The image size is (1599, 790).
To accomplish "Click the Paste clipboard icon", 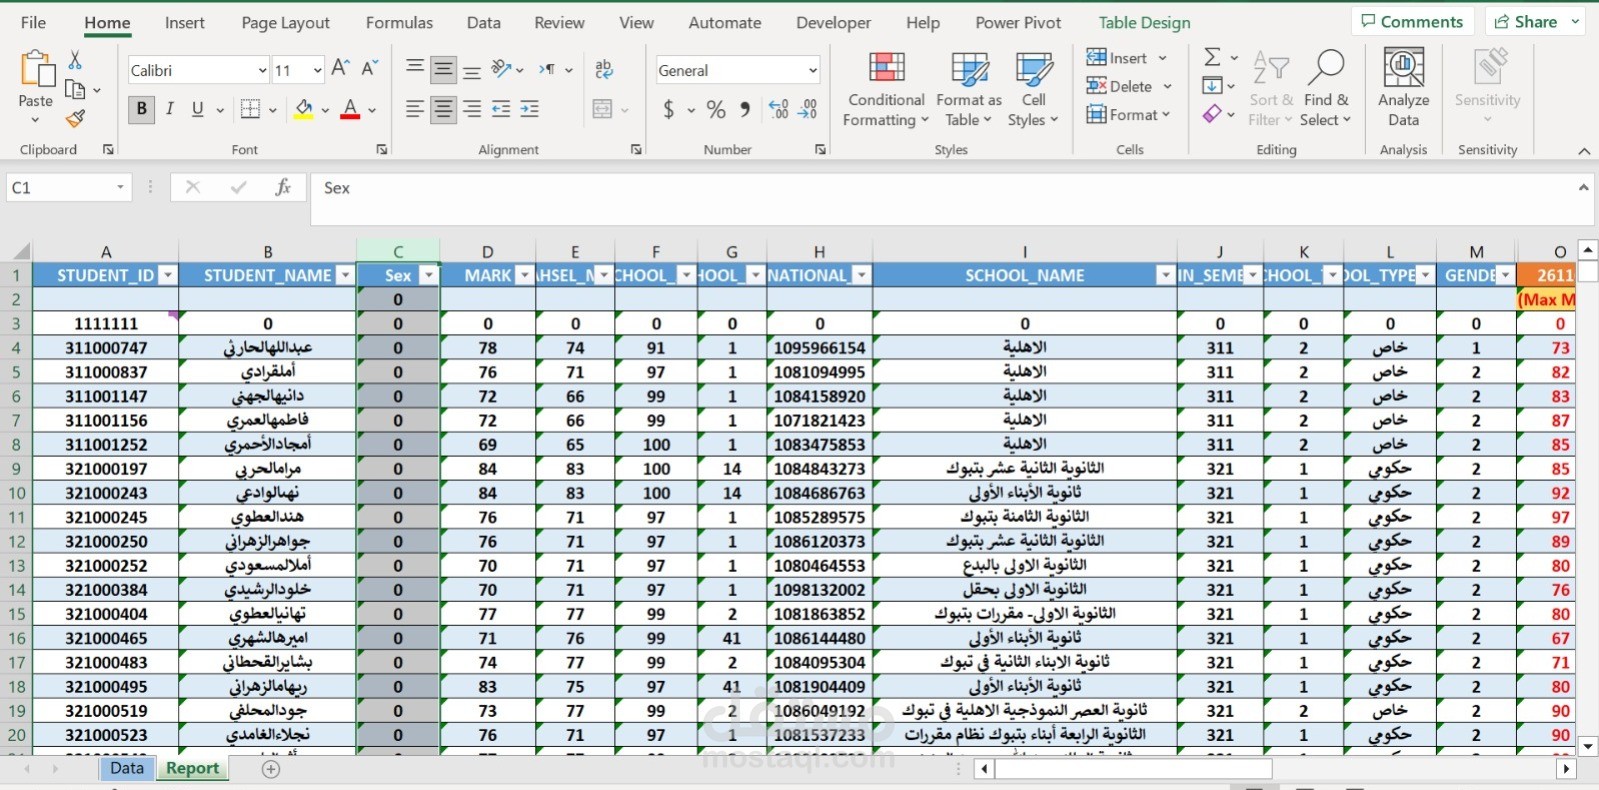I will pyautogui.click(x=36, y=70).
